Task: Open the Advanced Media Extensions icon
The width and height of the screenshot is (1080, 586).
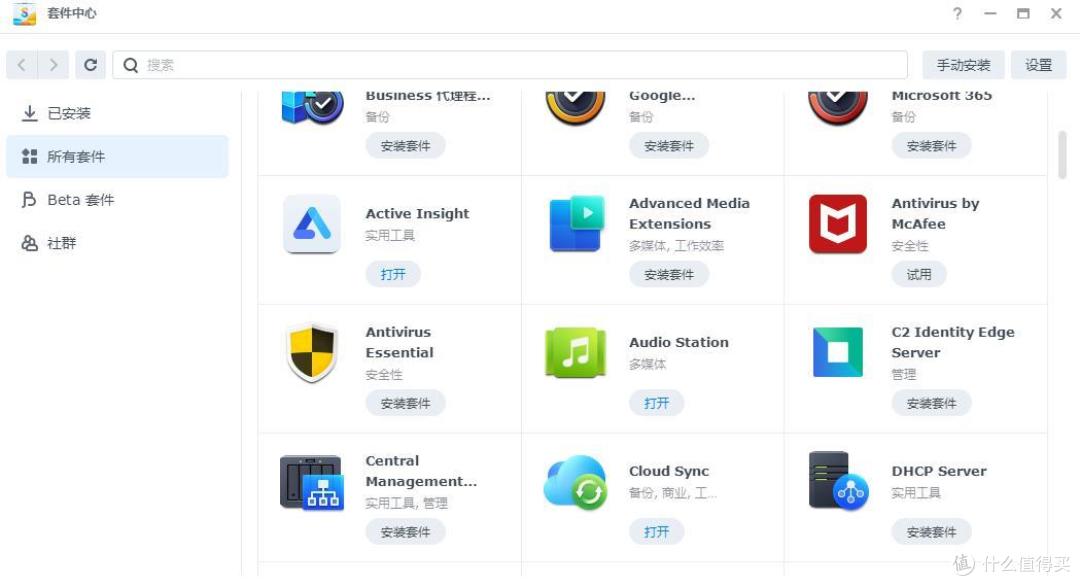Action: point(576,224)
